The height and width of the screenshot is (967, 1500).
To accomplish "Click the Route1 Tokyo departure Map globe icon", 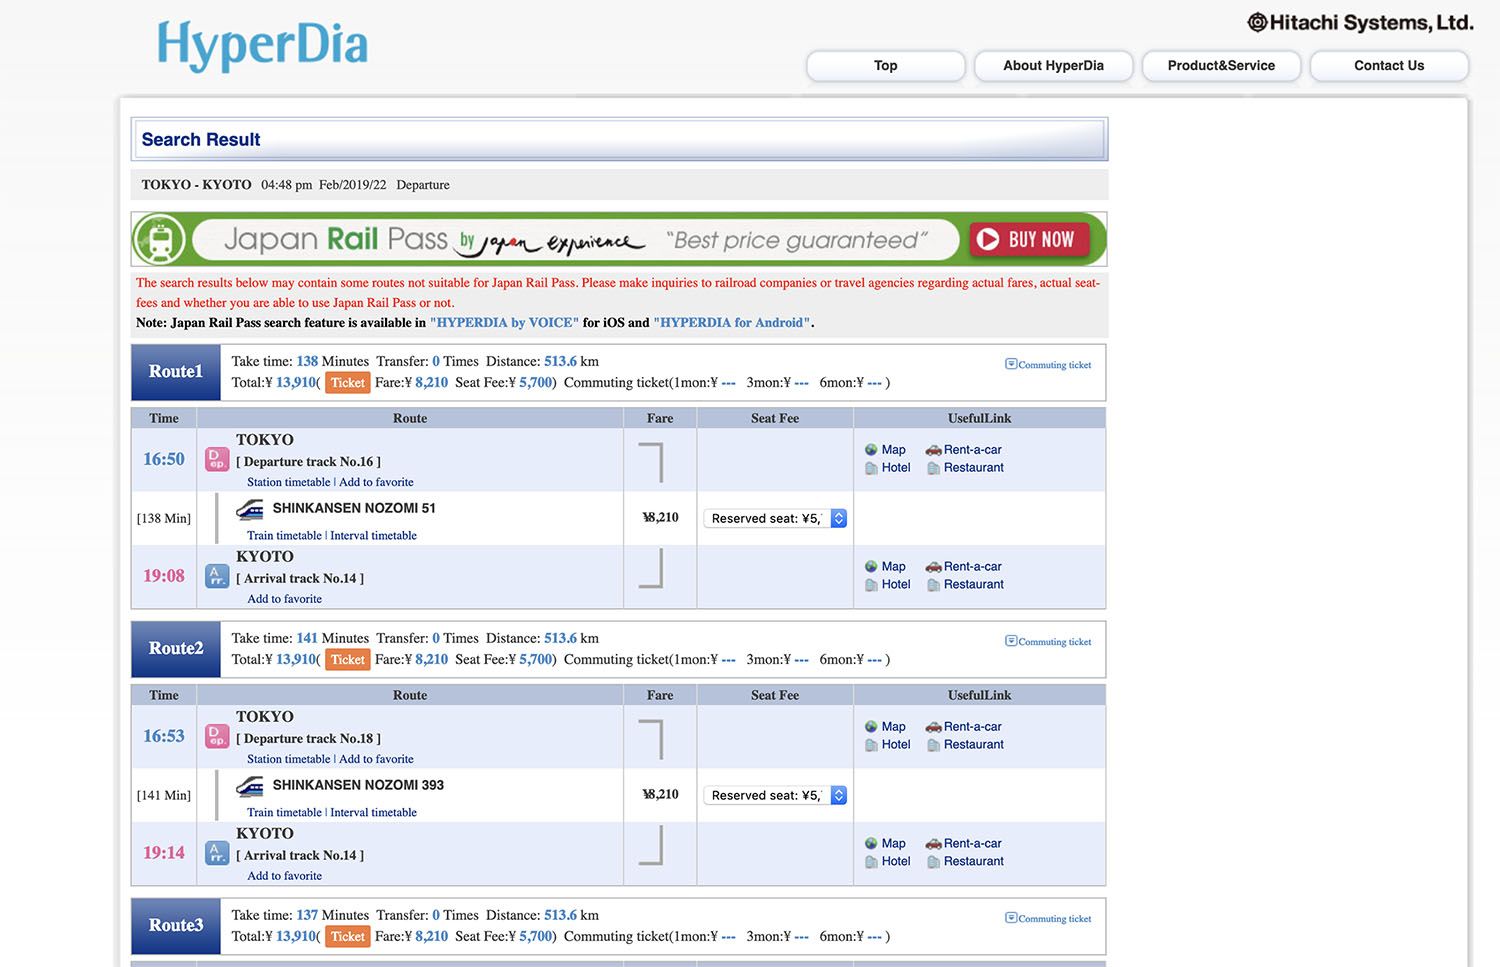I will [871, 450].
